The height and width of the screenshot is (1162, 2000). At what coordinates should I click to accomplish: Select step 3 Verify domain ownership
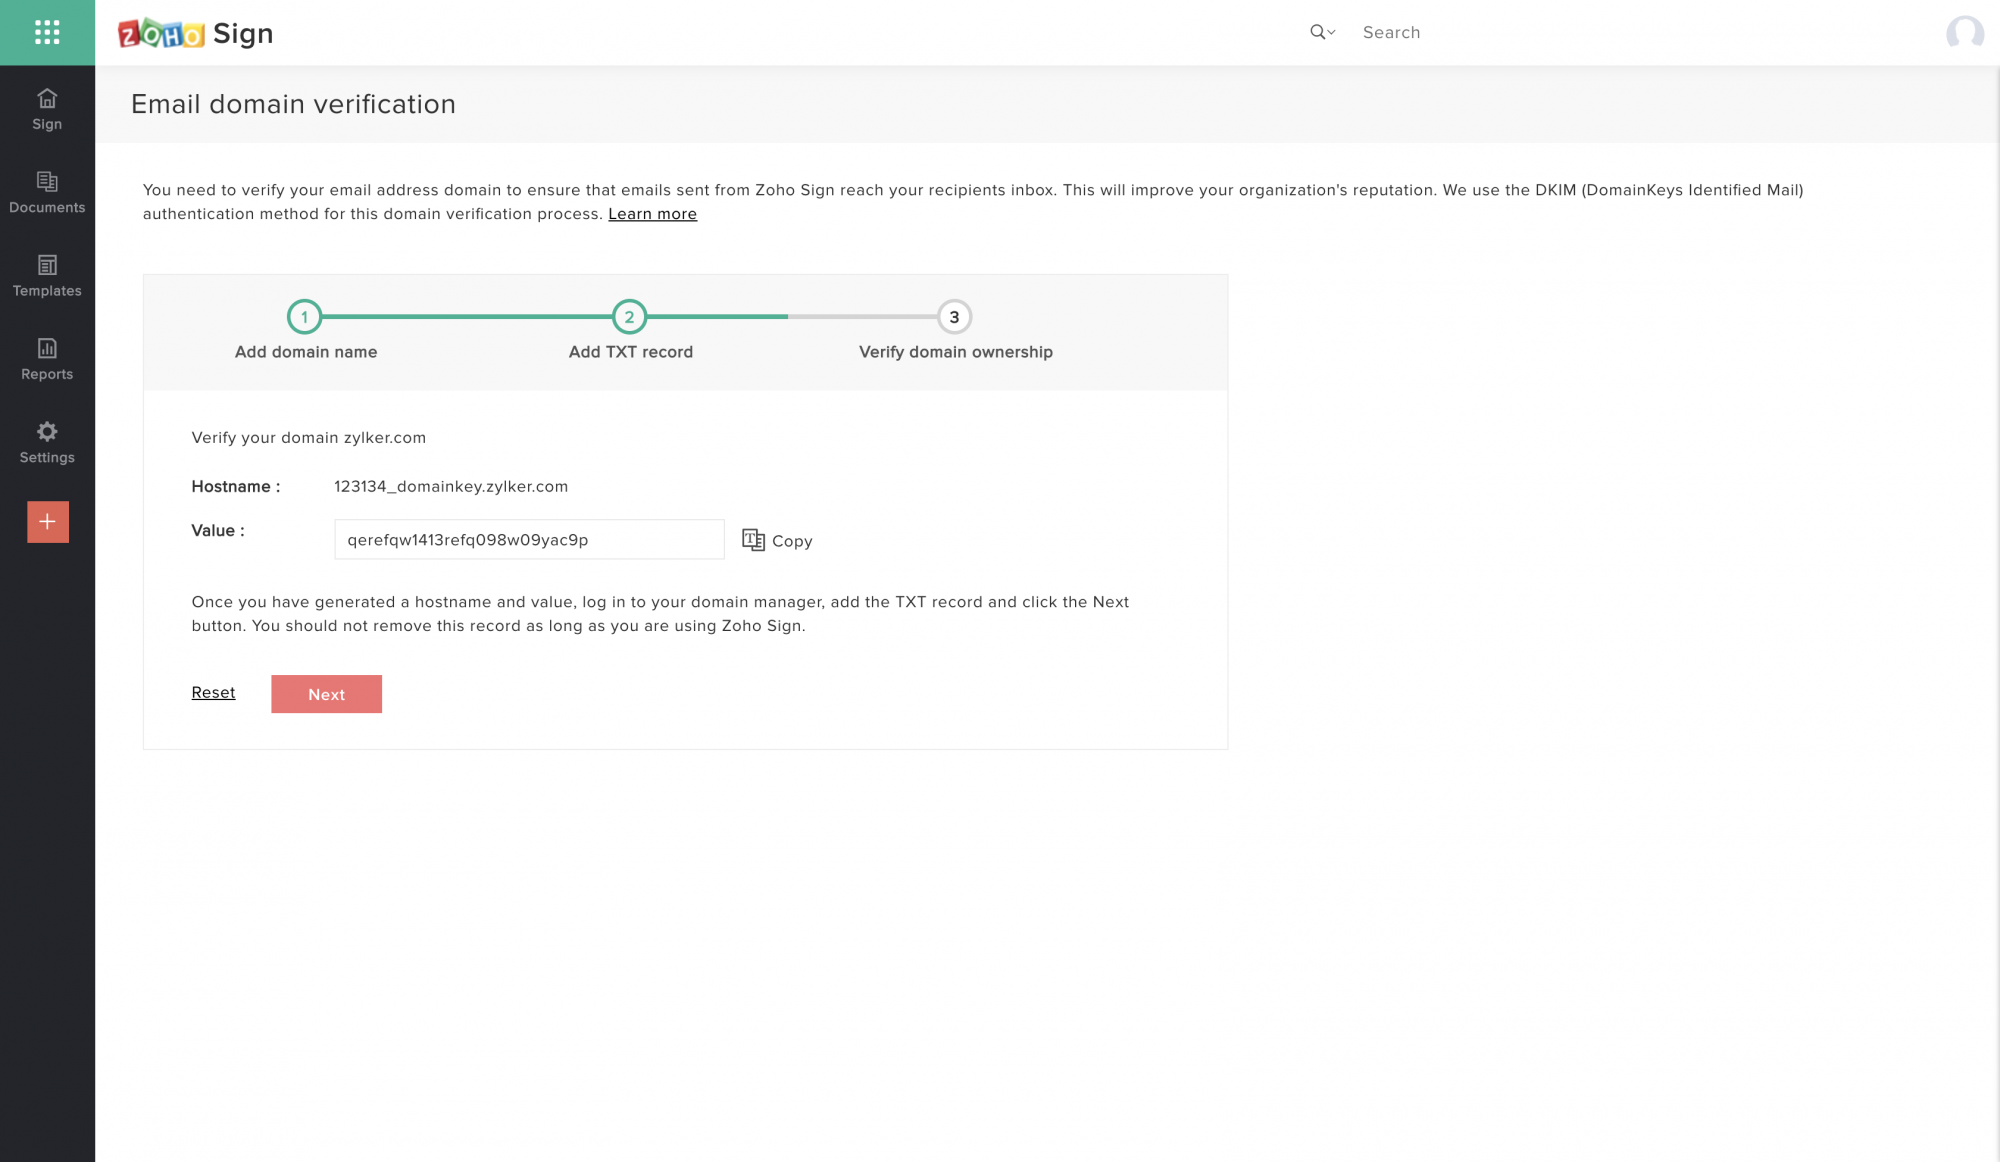point(953,317)
